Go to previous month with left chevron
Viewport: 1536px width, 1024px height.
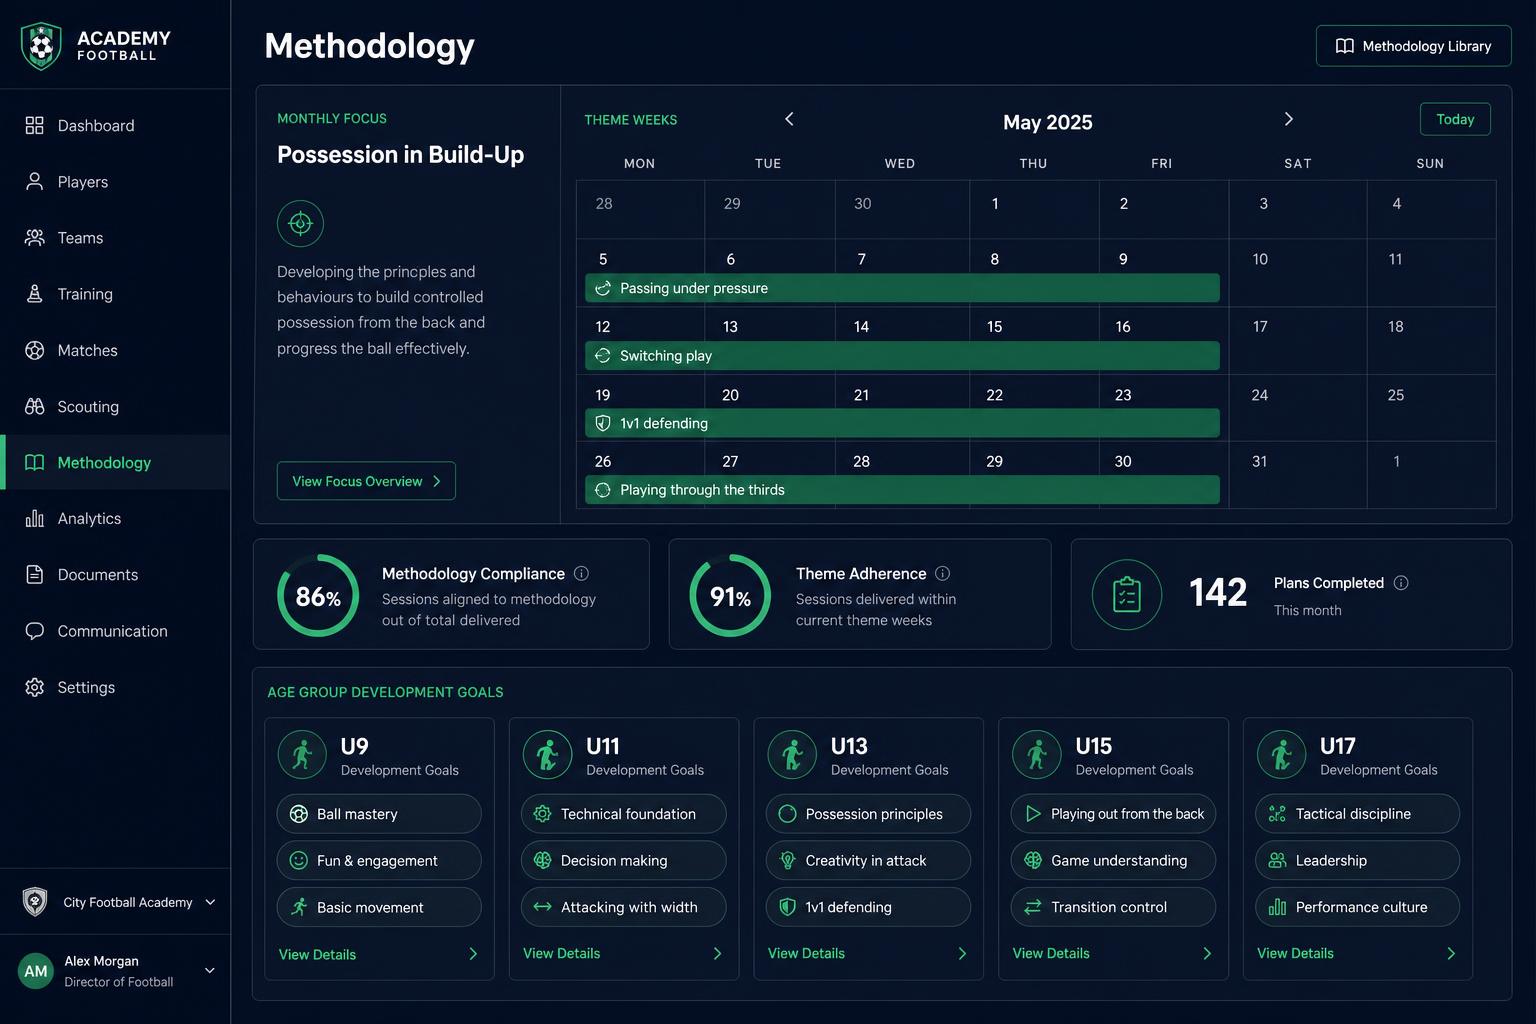[789, 119]
